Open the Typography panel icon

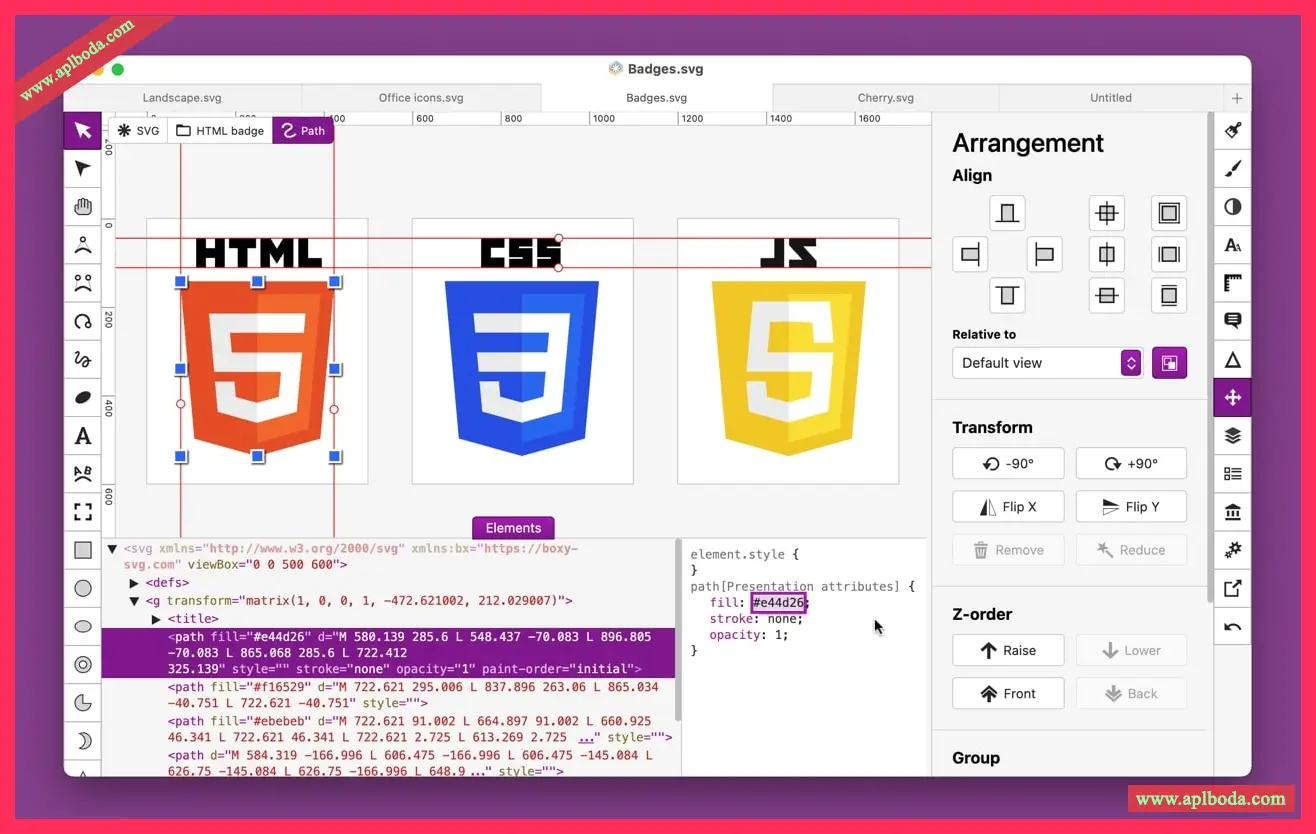point(1233,245)
